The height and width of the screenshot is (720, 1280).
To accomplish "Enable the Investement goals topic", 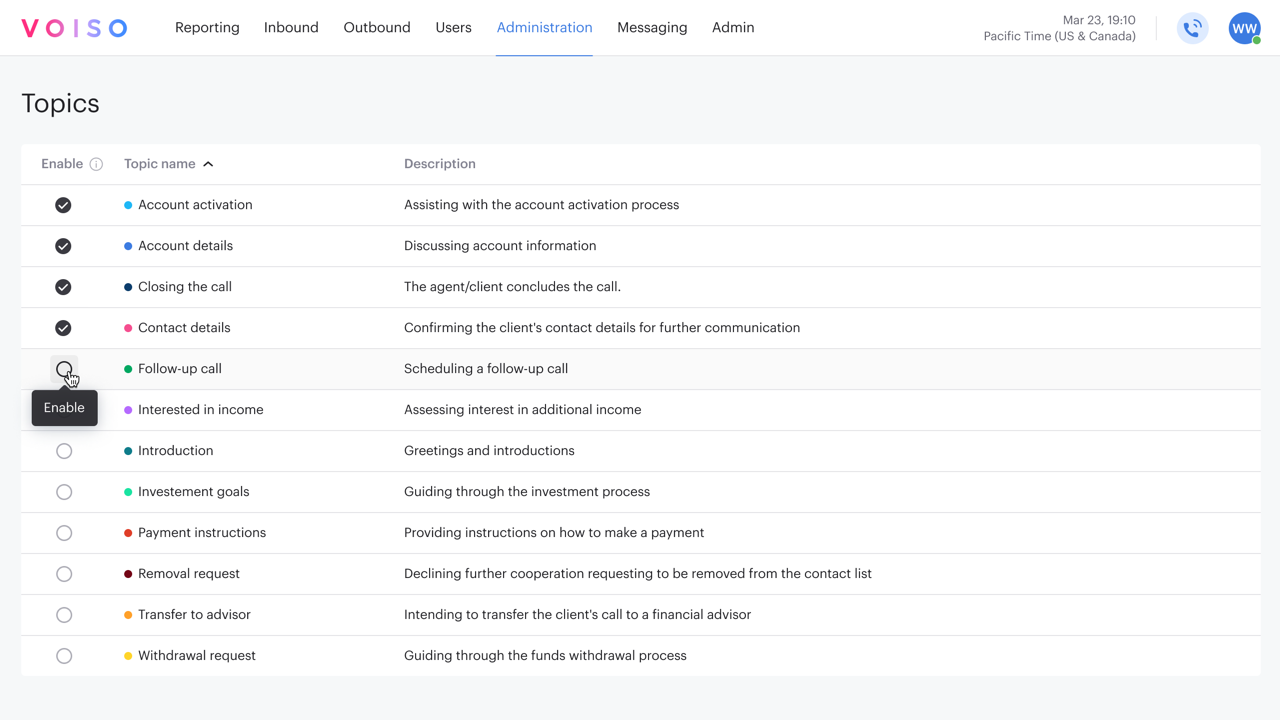I will click(x=64, y=492).
